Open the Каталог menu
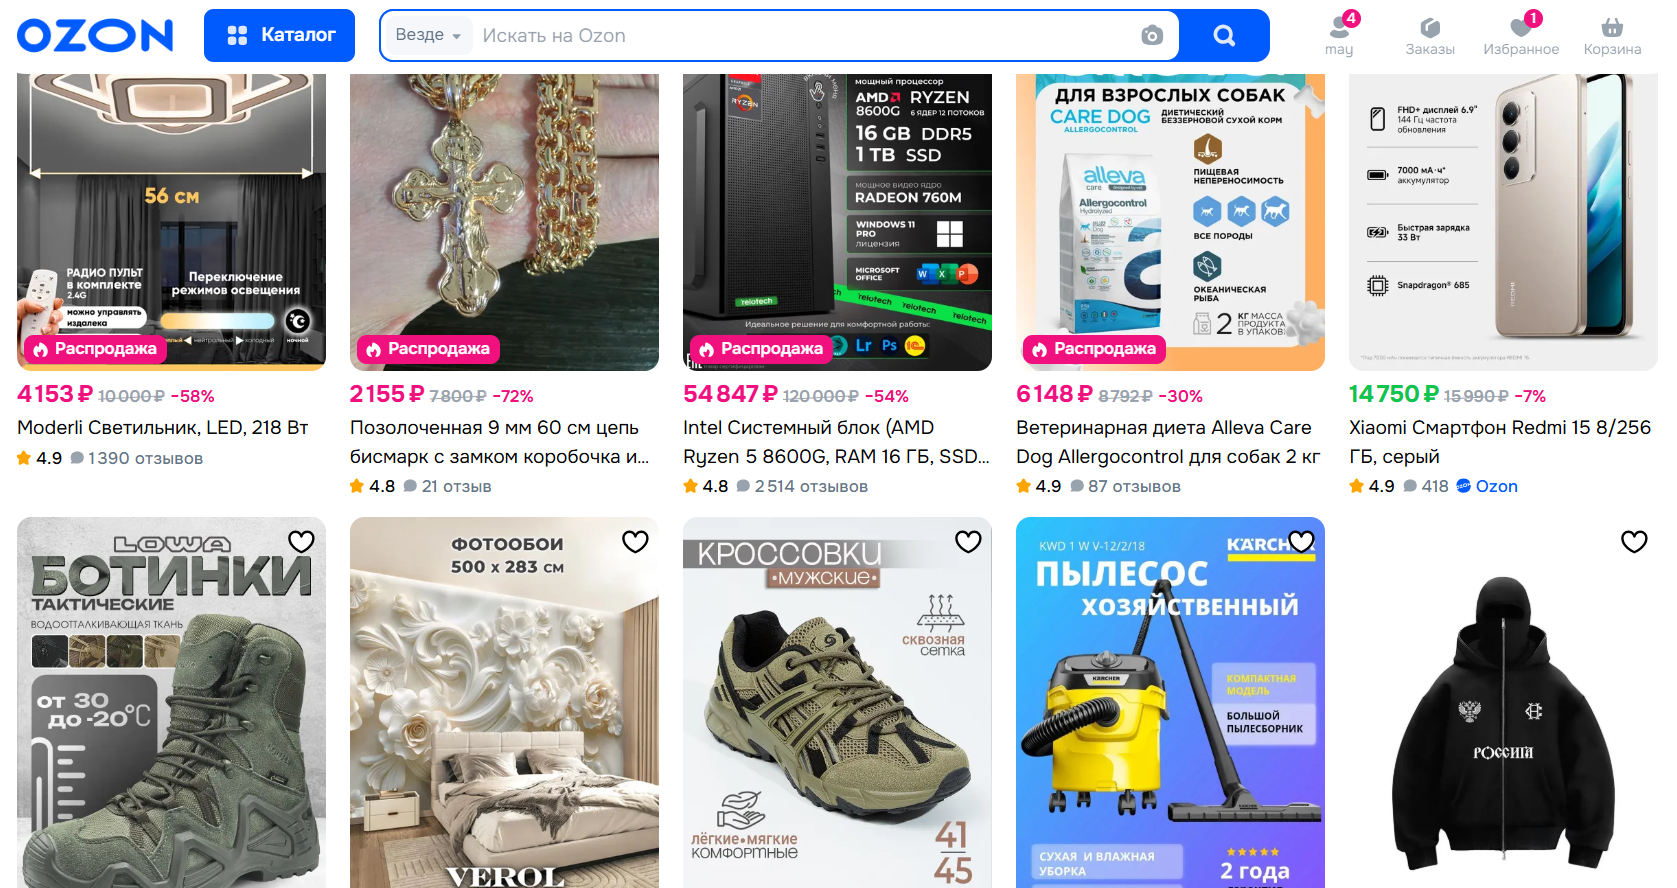This screenshot has height=888, width=1677. (x=279, y=36)
